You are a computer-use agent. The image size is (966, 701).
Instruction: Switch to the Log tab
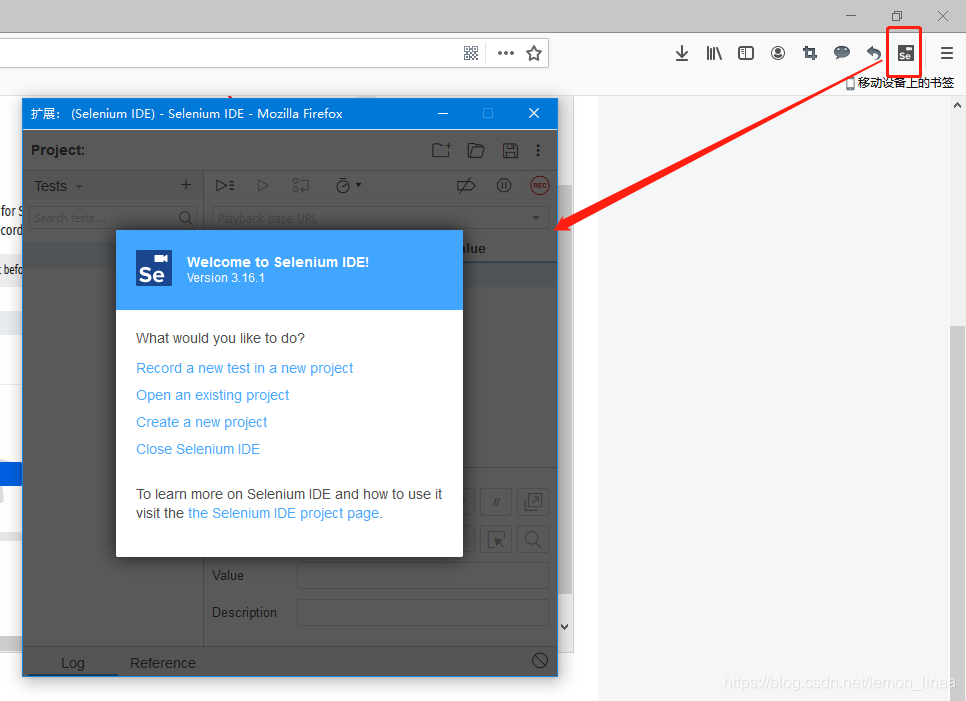click(x=73, y=663)
